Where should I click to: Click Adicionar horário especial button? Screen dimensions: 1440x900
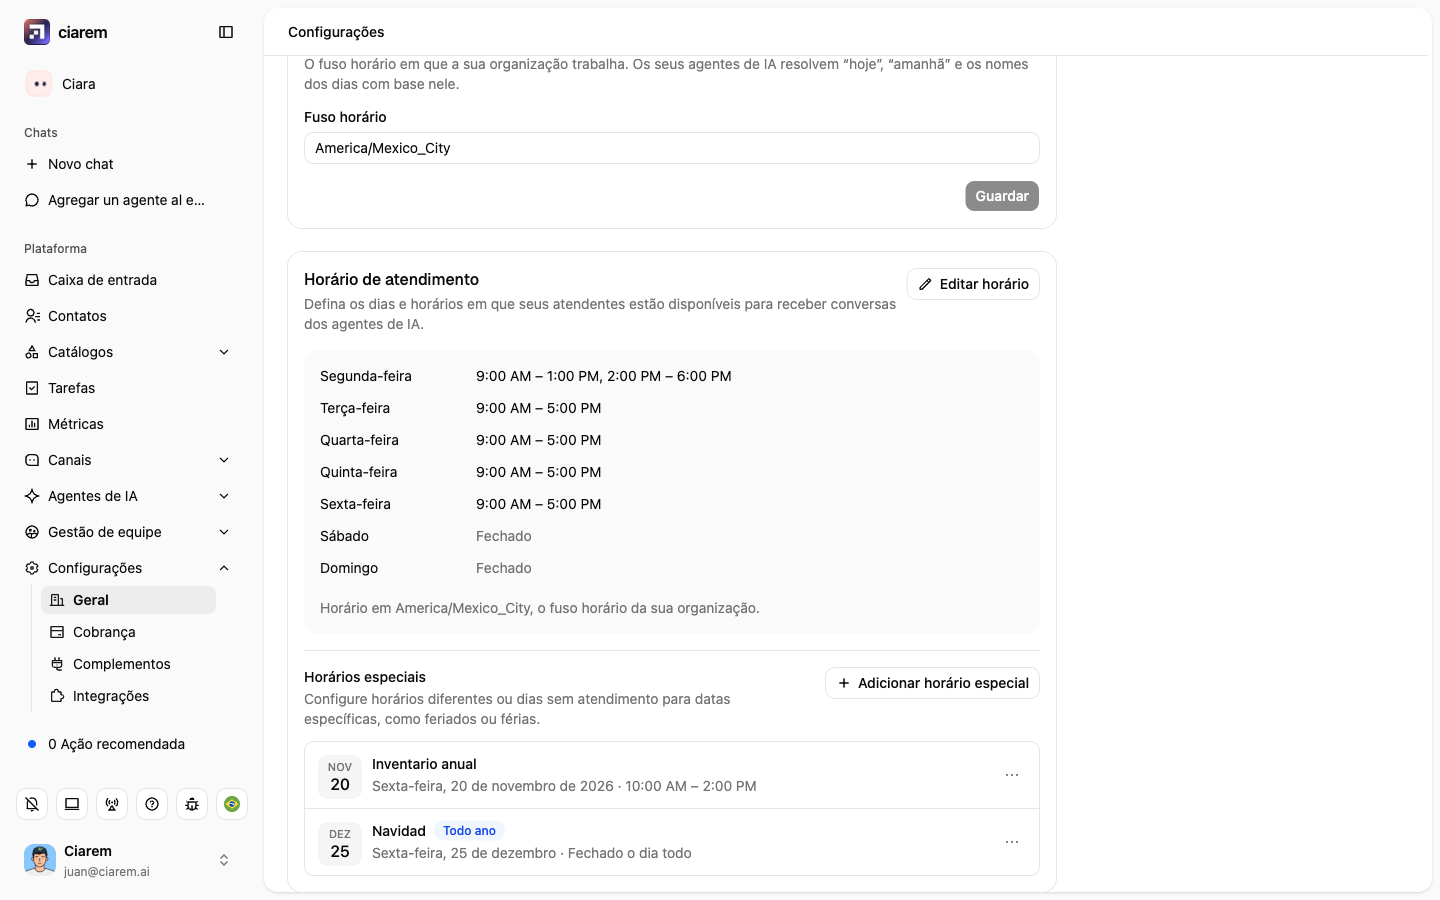click(x=932, y=683)
